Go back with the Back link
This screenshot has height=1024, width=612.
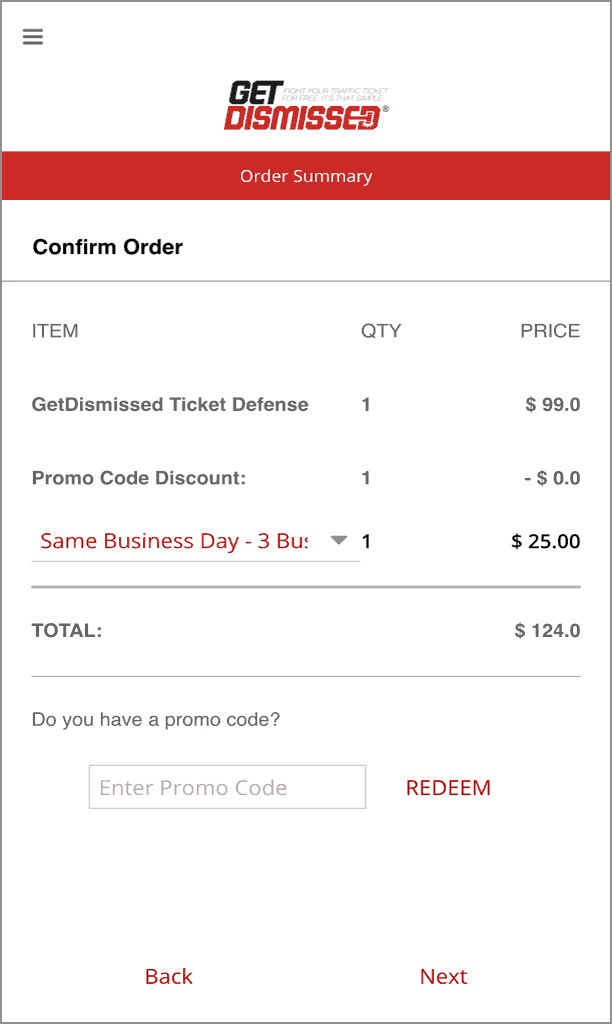[168, 976]
